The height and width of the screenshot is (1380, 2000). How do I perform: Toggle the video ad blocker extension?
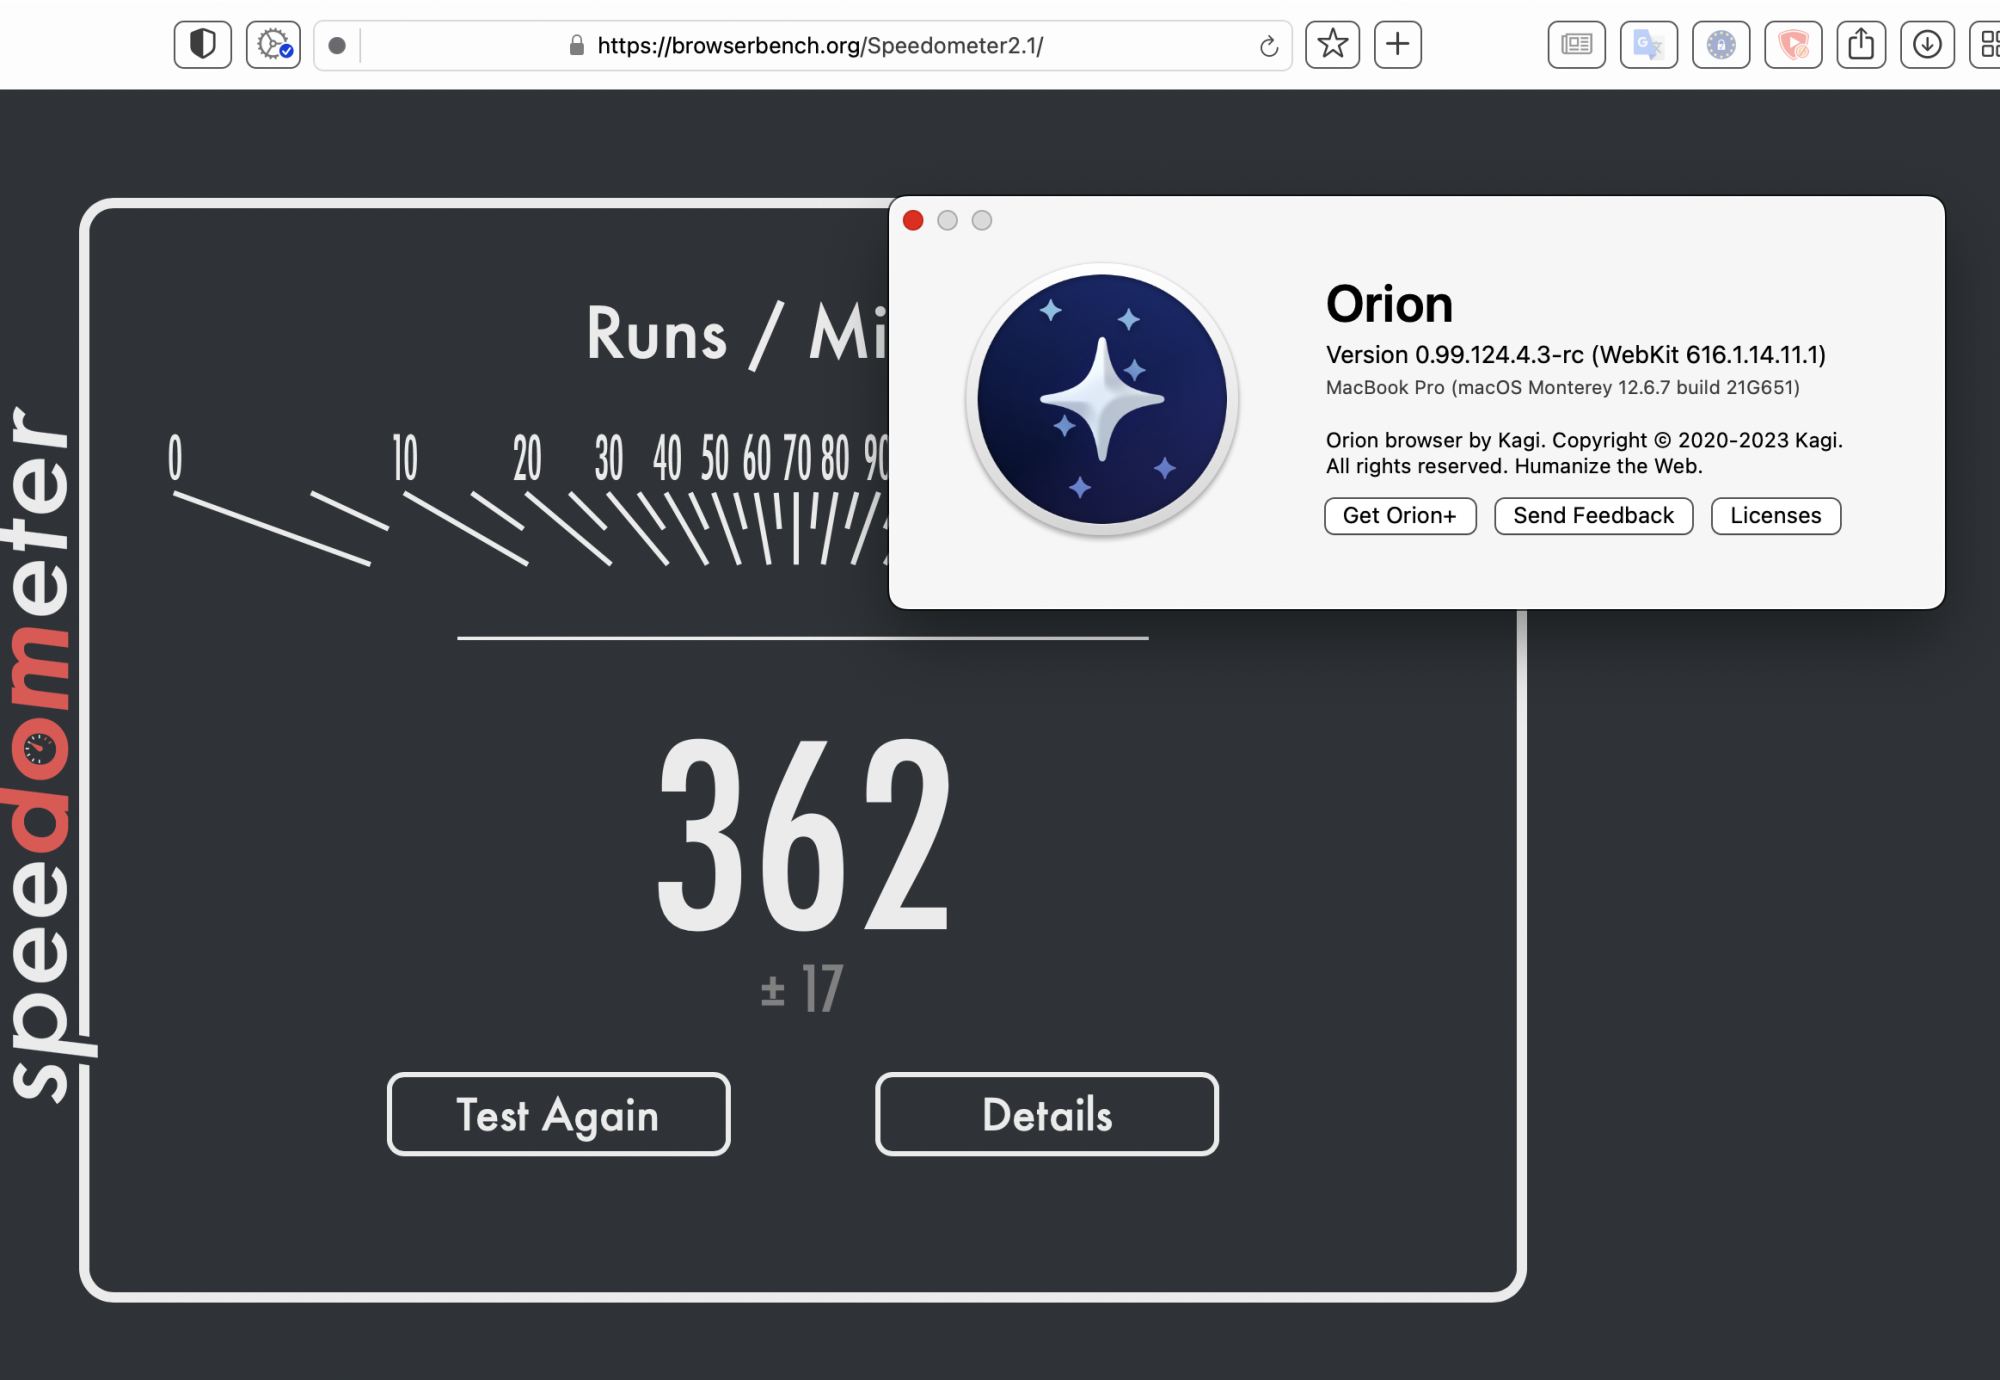(1793, 45)
